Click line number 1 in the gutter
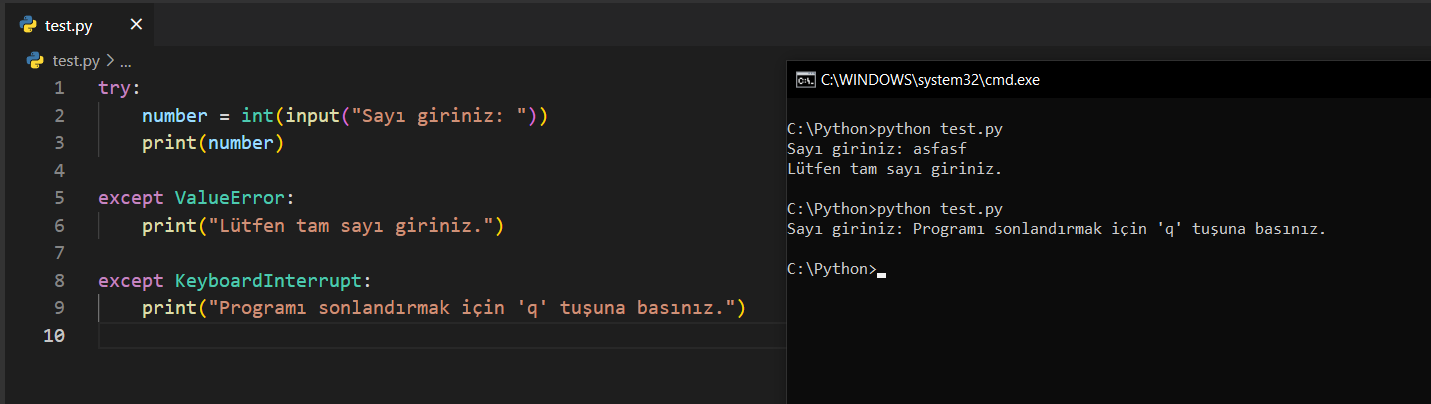 [59, 88]
